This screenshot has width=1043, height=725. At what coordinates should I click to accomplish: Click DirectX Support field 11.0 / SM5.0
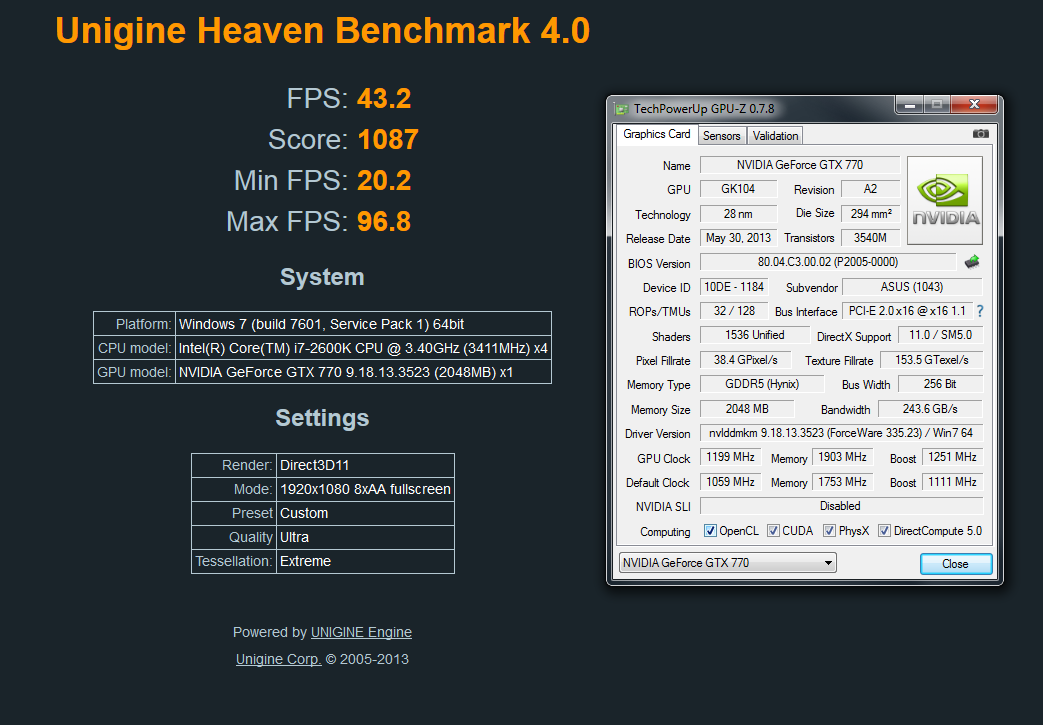[x=941, y=335]
